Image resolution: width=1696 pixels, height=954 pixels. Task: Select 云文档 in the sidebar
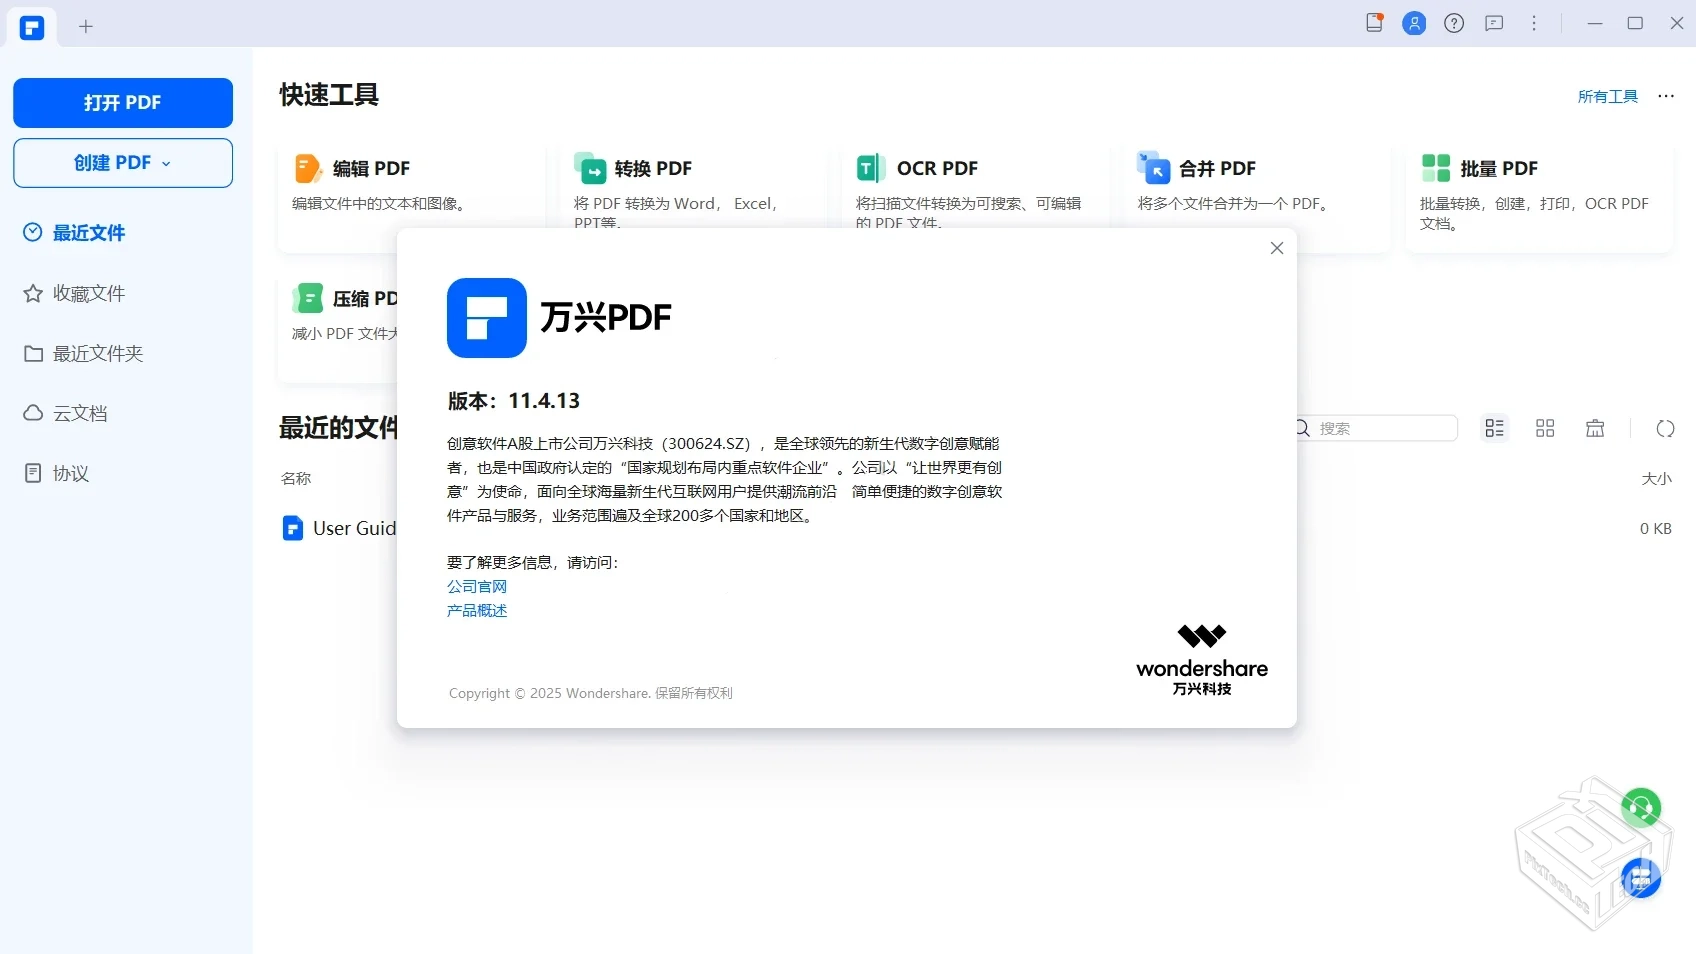80,413
